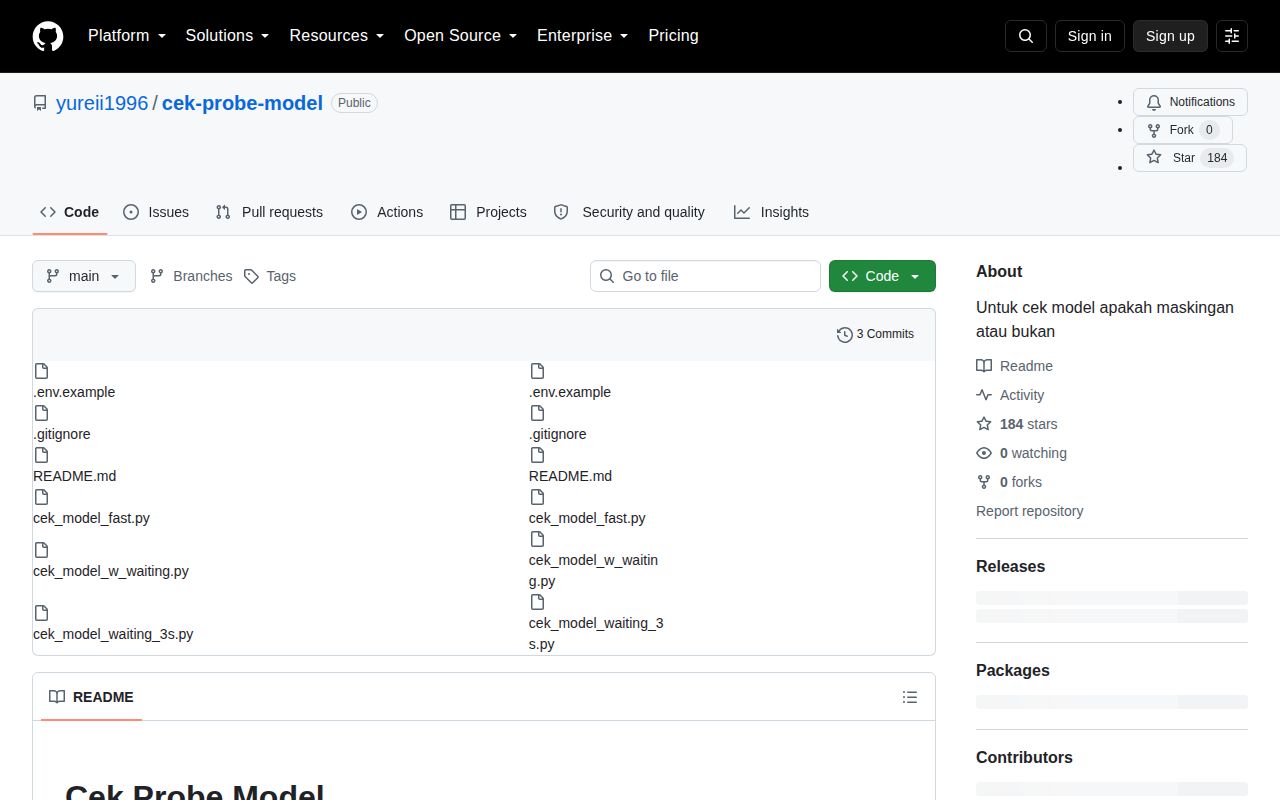Open the green Code dropdown button
The height and width of the screenshot is (800, 1280).
882,276
